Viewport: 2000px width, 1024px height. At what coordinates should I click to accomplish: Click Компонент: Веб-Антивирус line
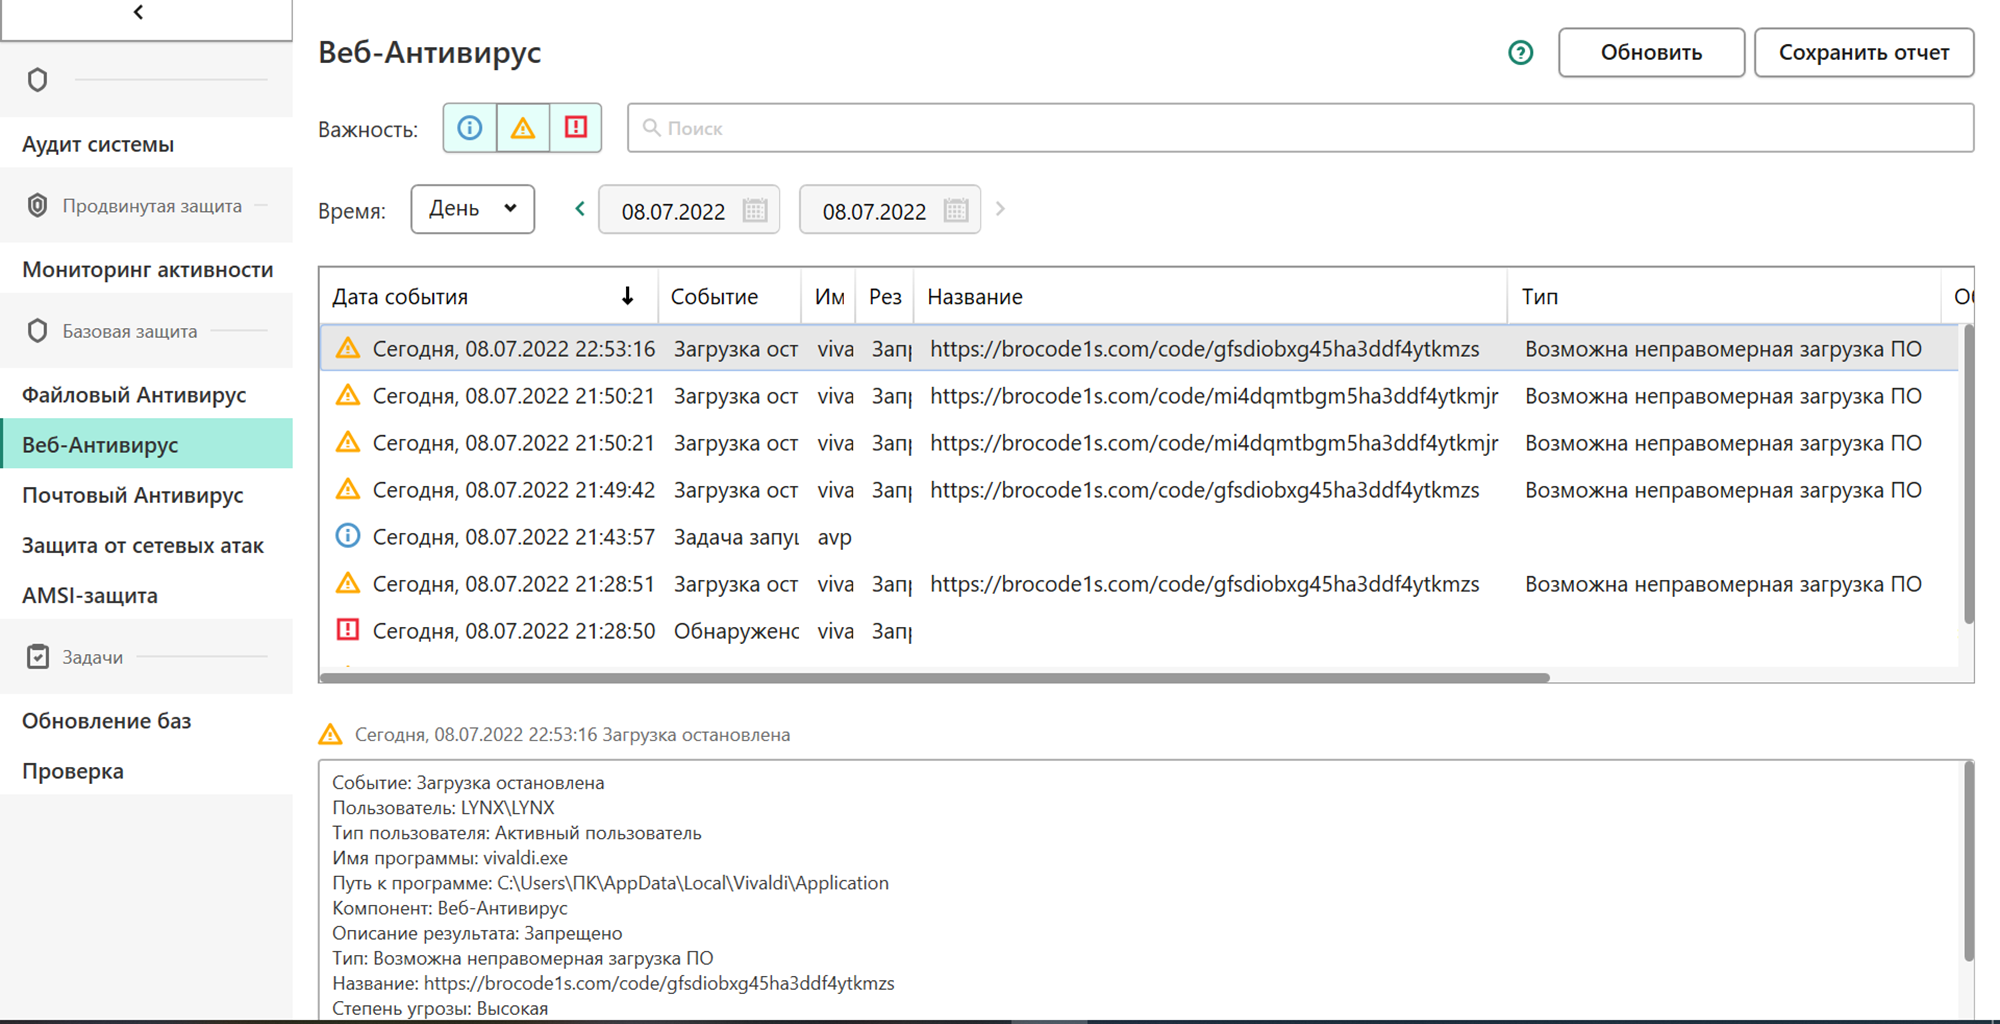coord(450,908)
